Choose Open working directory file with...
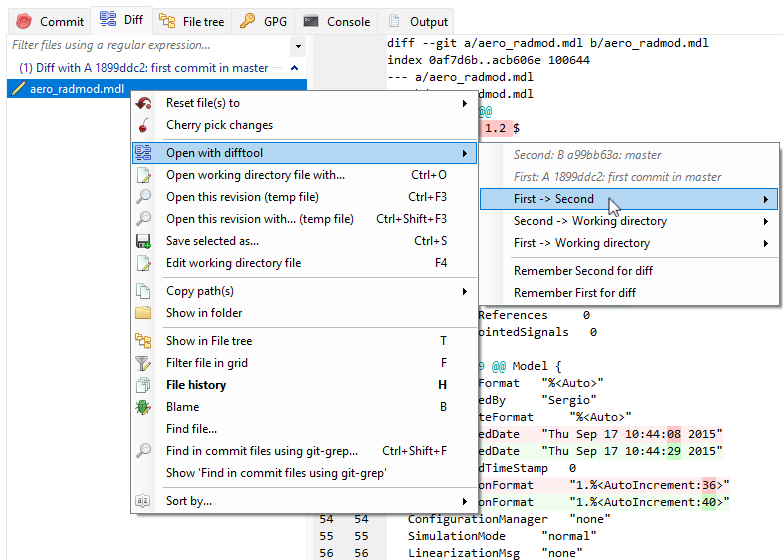783x560 pixels. coord(305,175)
